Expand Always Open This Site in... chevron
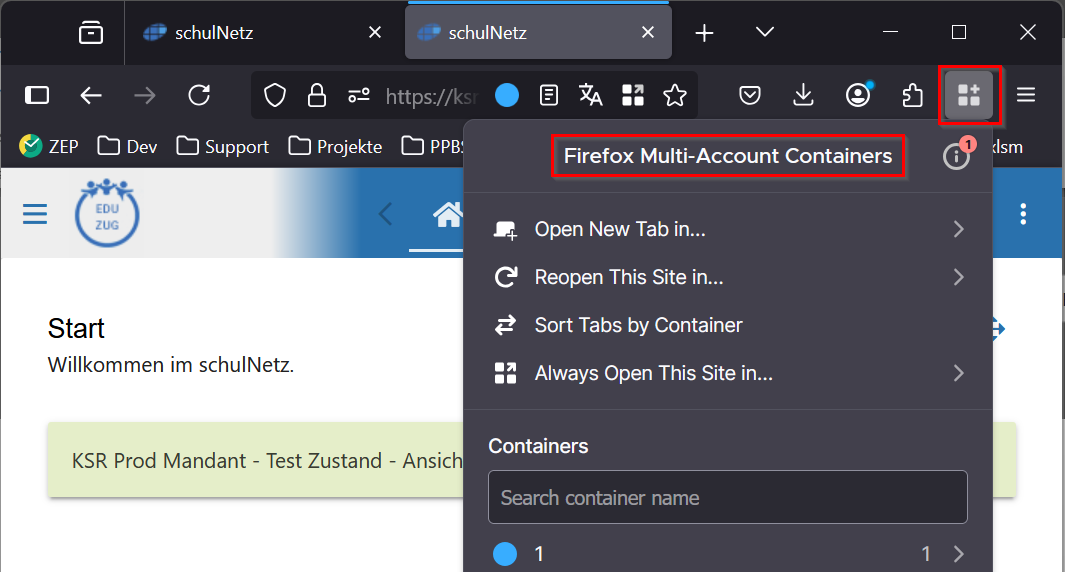This screenshot has height=572, width=1065. coord(958,373)
